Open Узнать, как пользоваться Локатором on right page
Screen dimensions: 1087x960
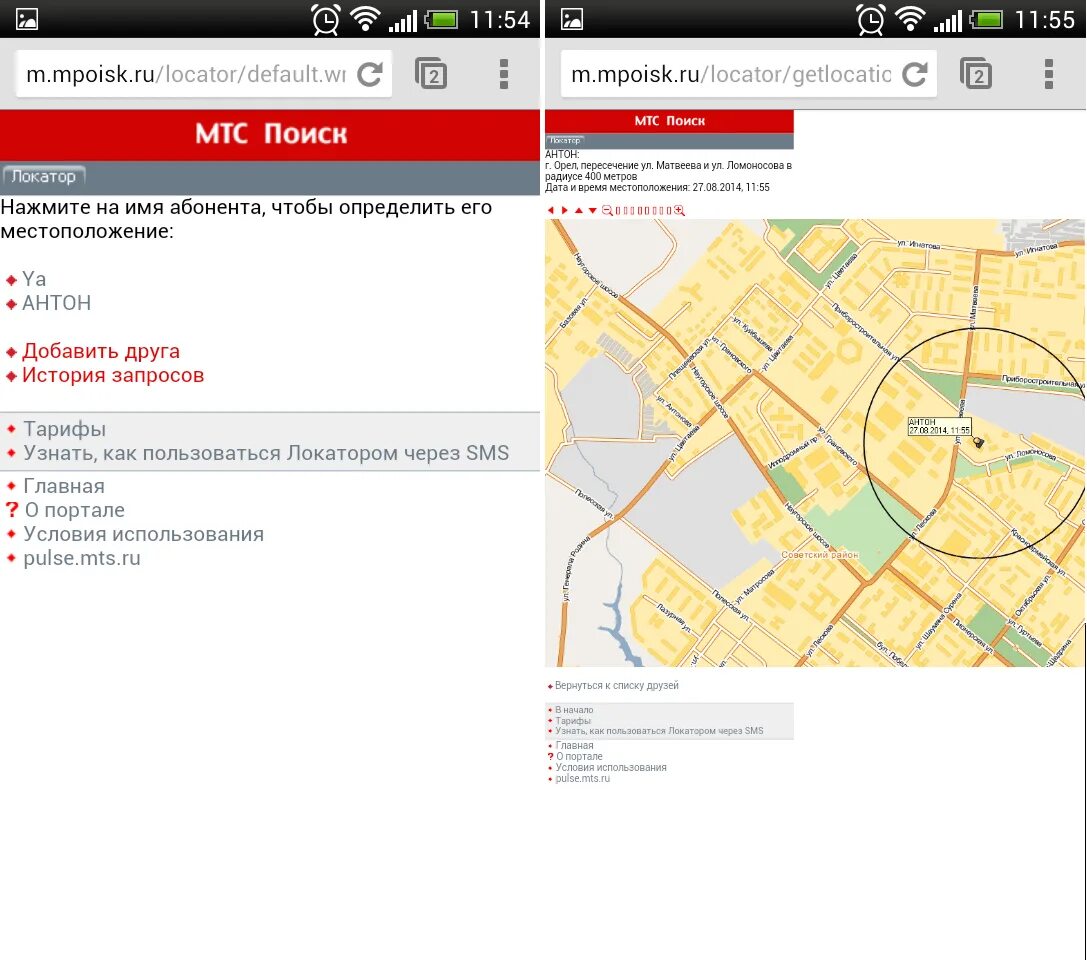point(659,731)
